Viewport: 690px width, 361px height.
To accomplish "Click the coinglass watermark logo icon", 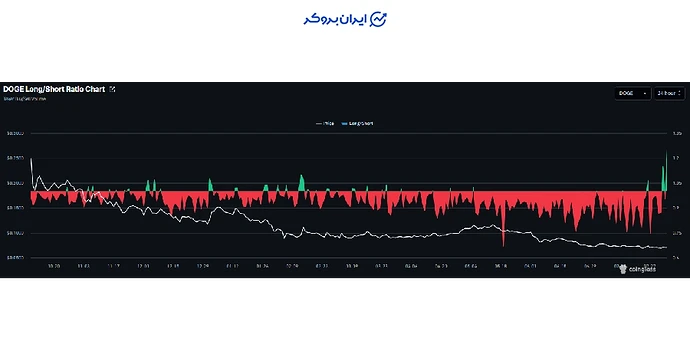I will pos(623,269).
